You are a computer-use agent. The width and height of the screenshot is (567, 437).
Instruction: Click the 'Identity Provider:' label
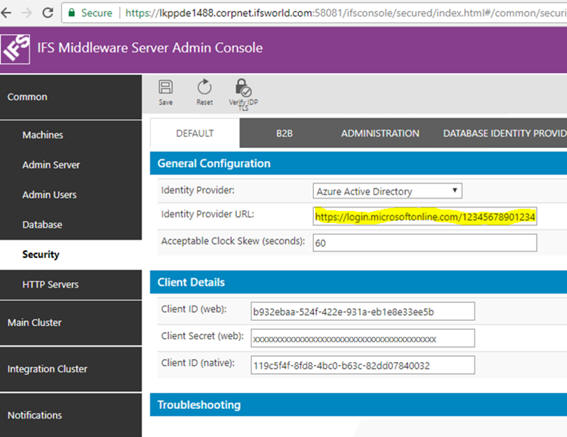197,190
